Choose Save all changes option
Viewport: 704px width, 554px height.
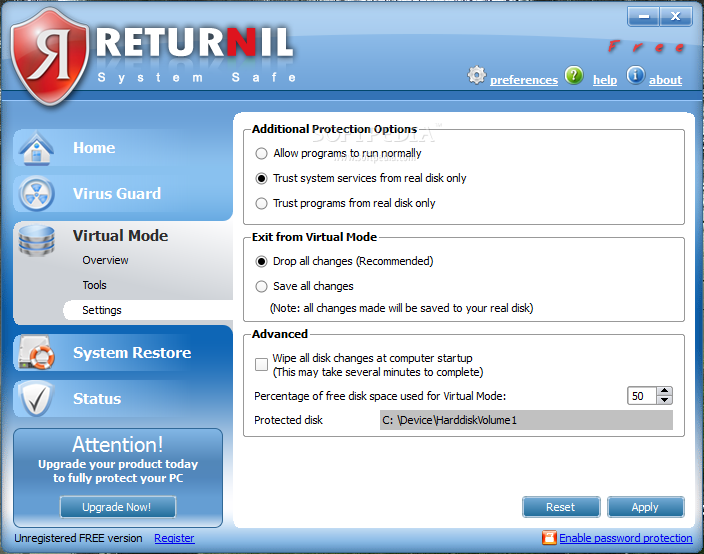coord(261,286)
